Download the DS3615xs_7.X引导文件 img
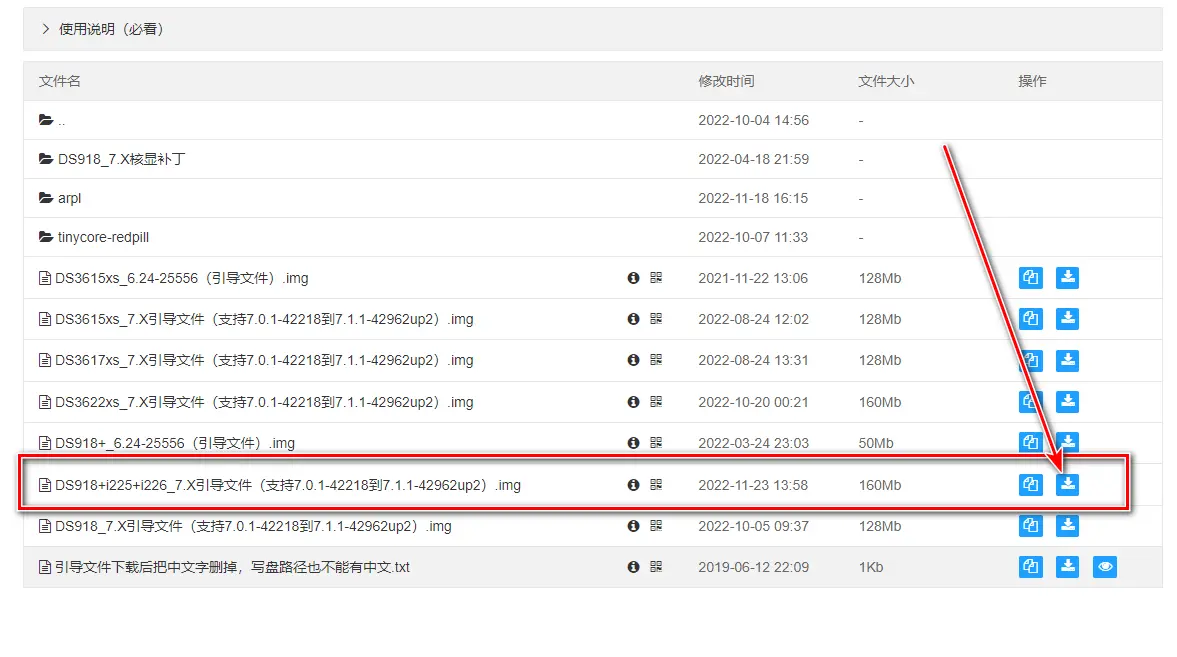 (1067, 319)
